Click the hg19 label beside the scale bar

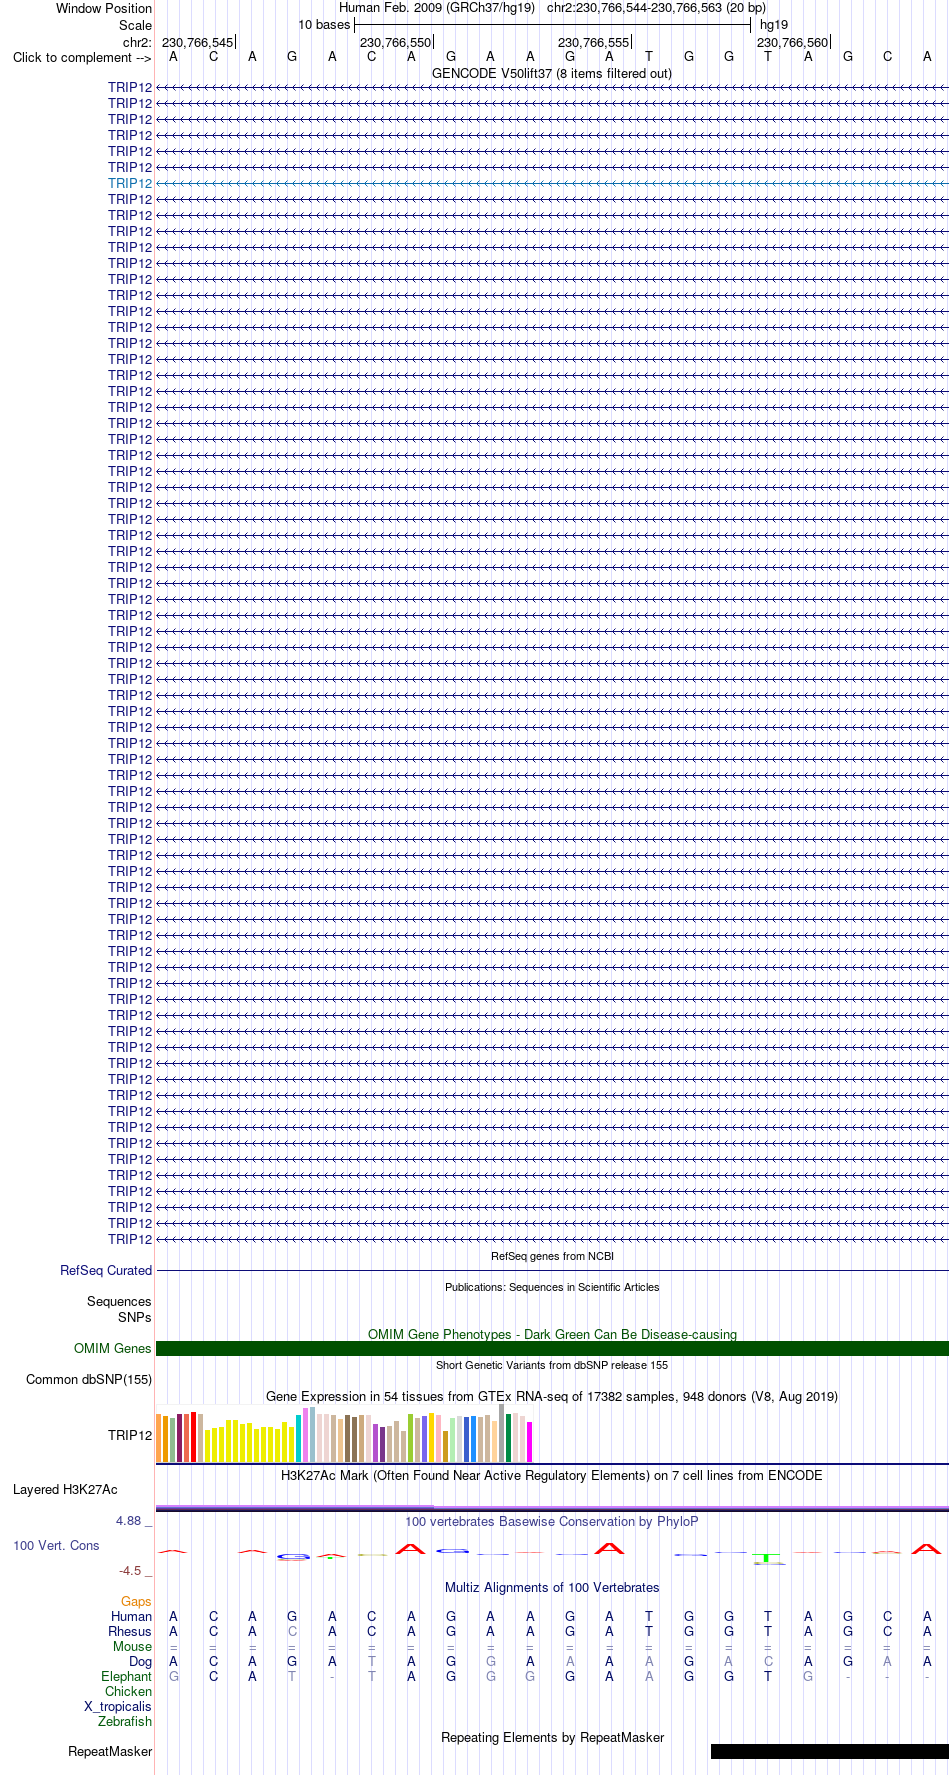click(x=774, y=25)
